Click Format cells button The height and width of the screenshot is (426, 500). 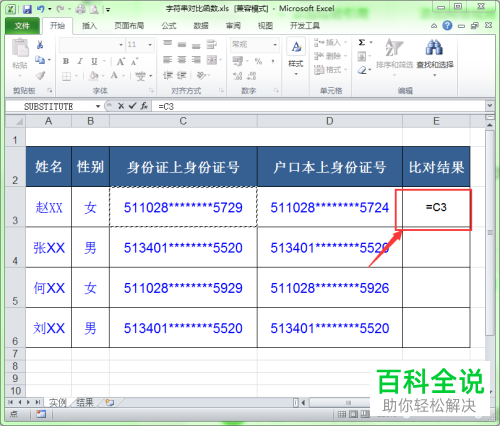click(x=330, y=70)
